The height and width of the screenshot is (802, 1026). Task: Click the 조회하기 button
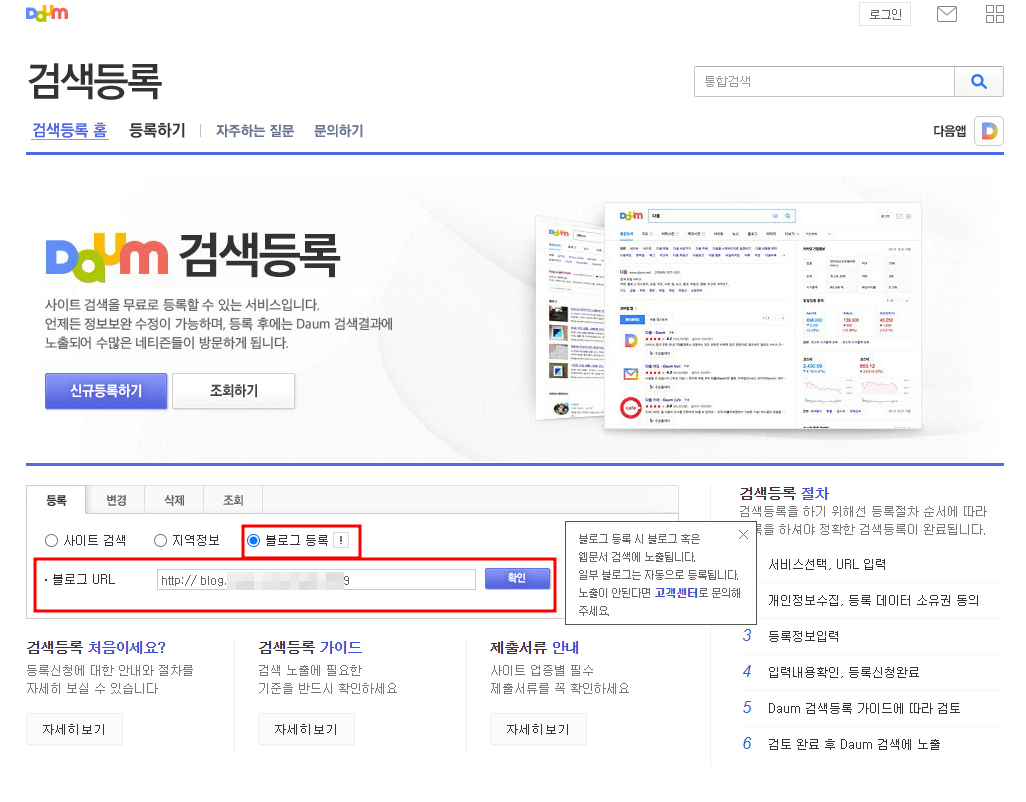click(234, 391)
